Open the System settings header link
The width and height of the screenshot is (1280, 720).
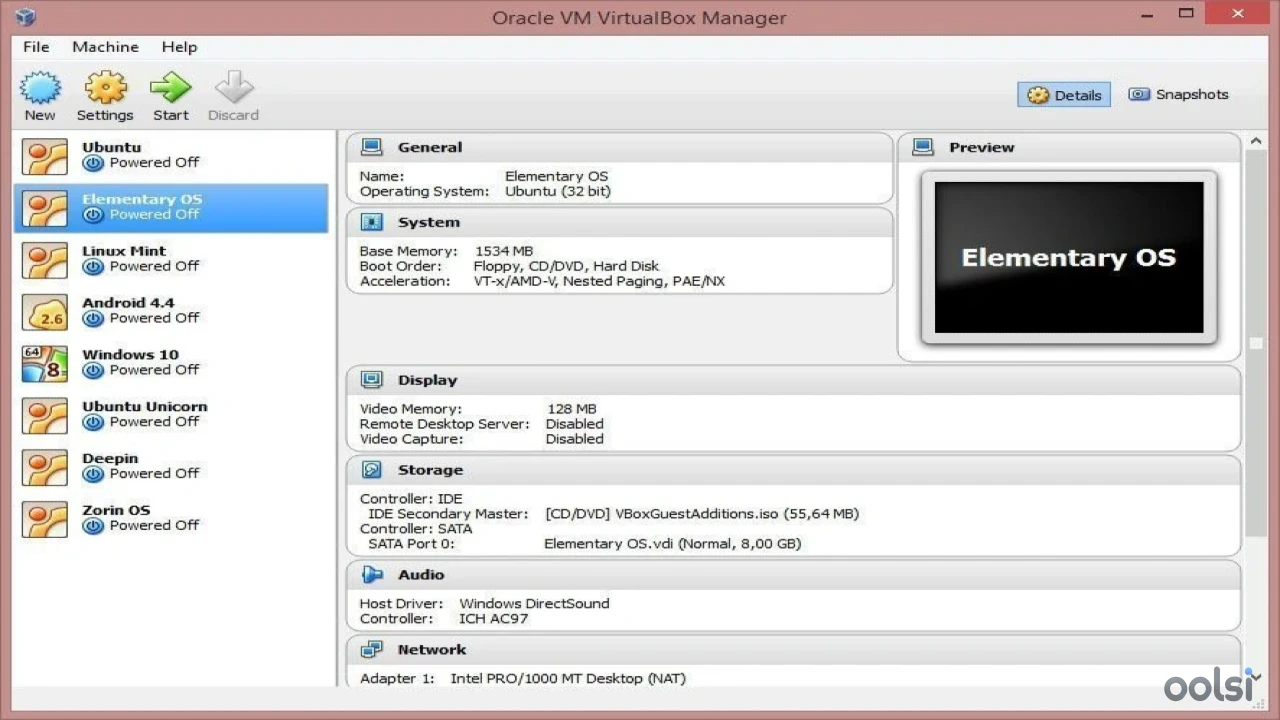429,222
